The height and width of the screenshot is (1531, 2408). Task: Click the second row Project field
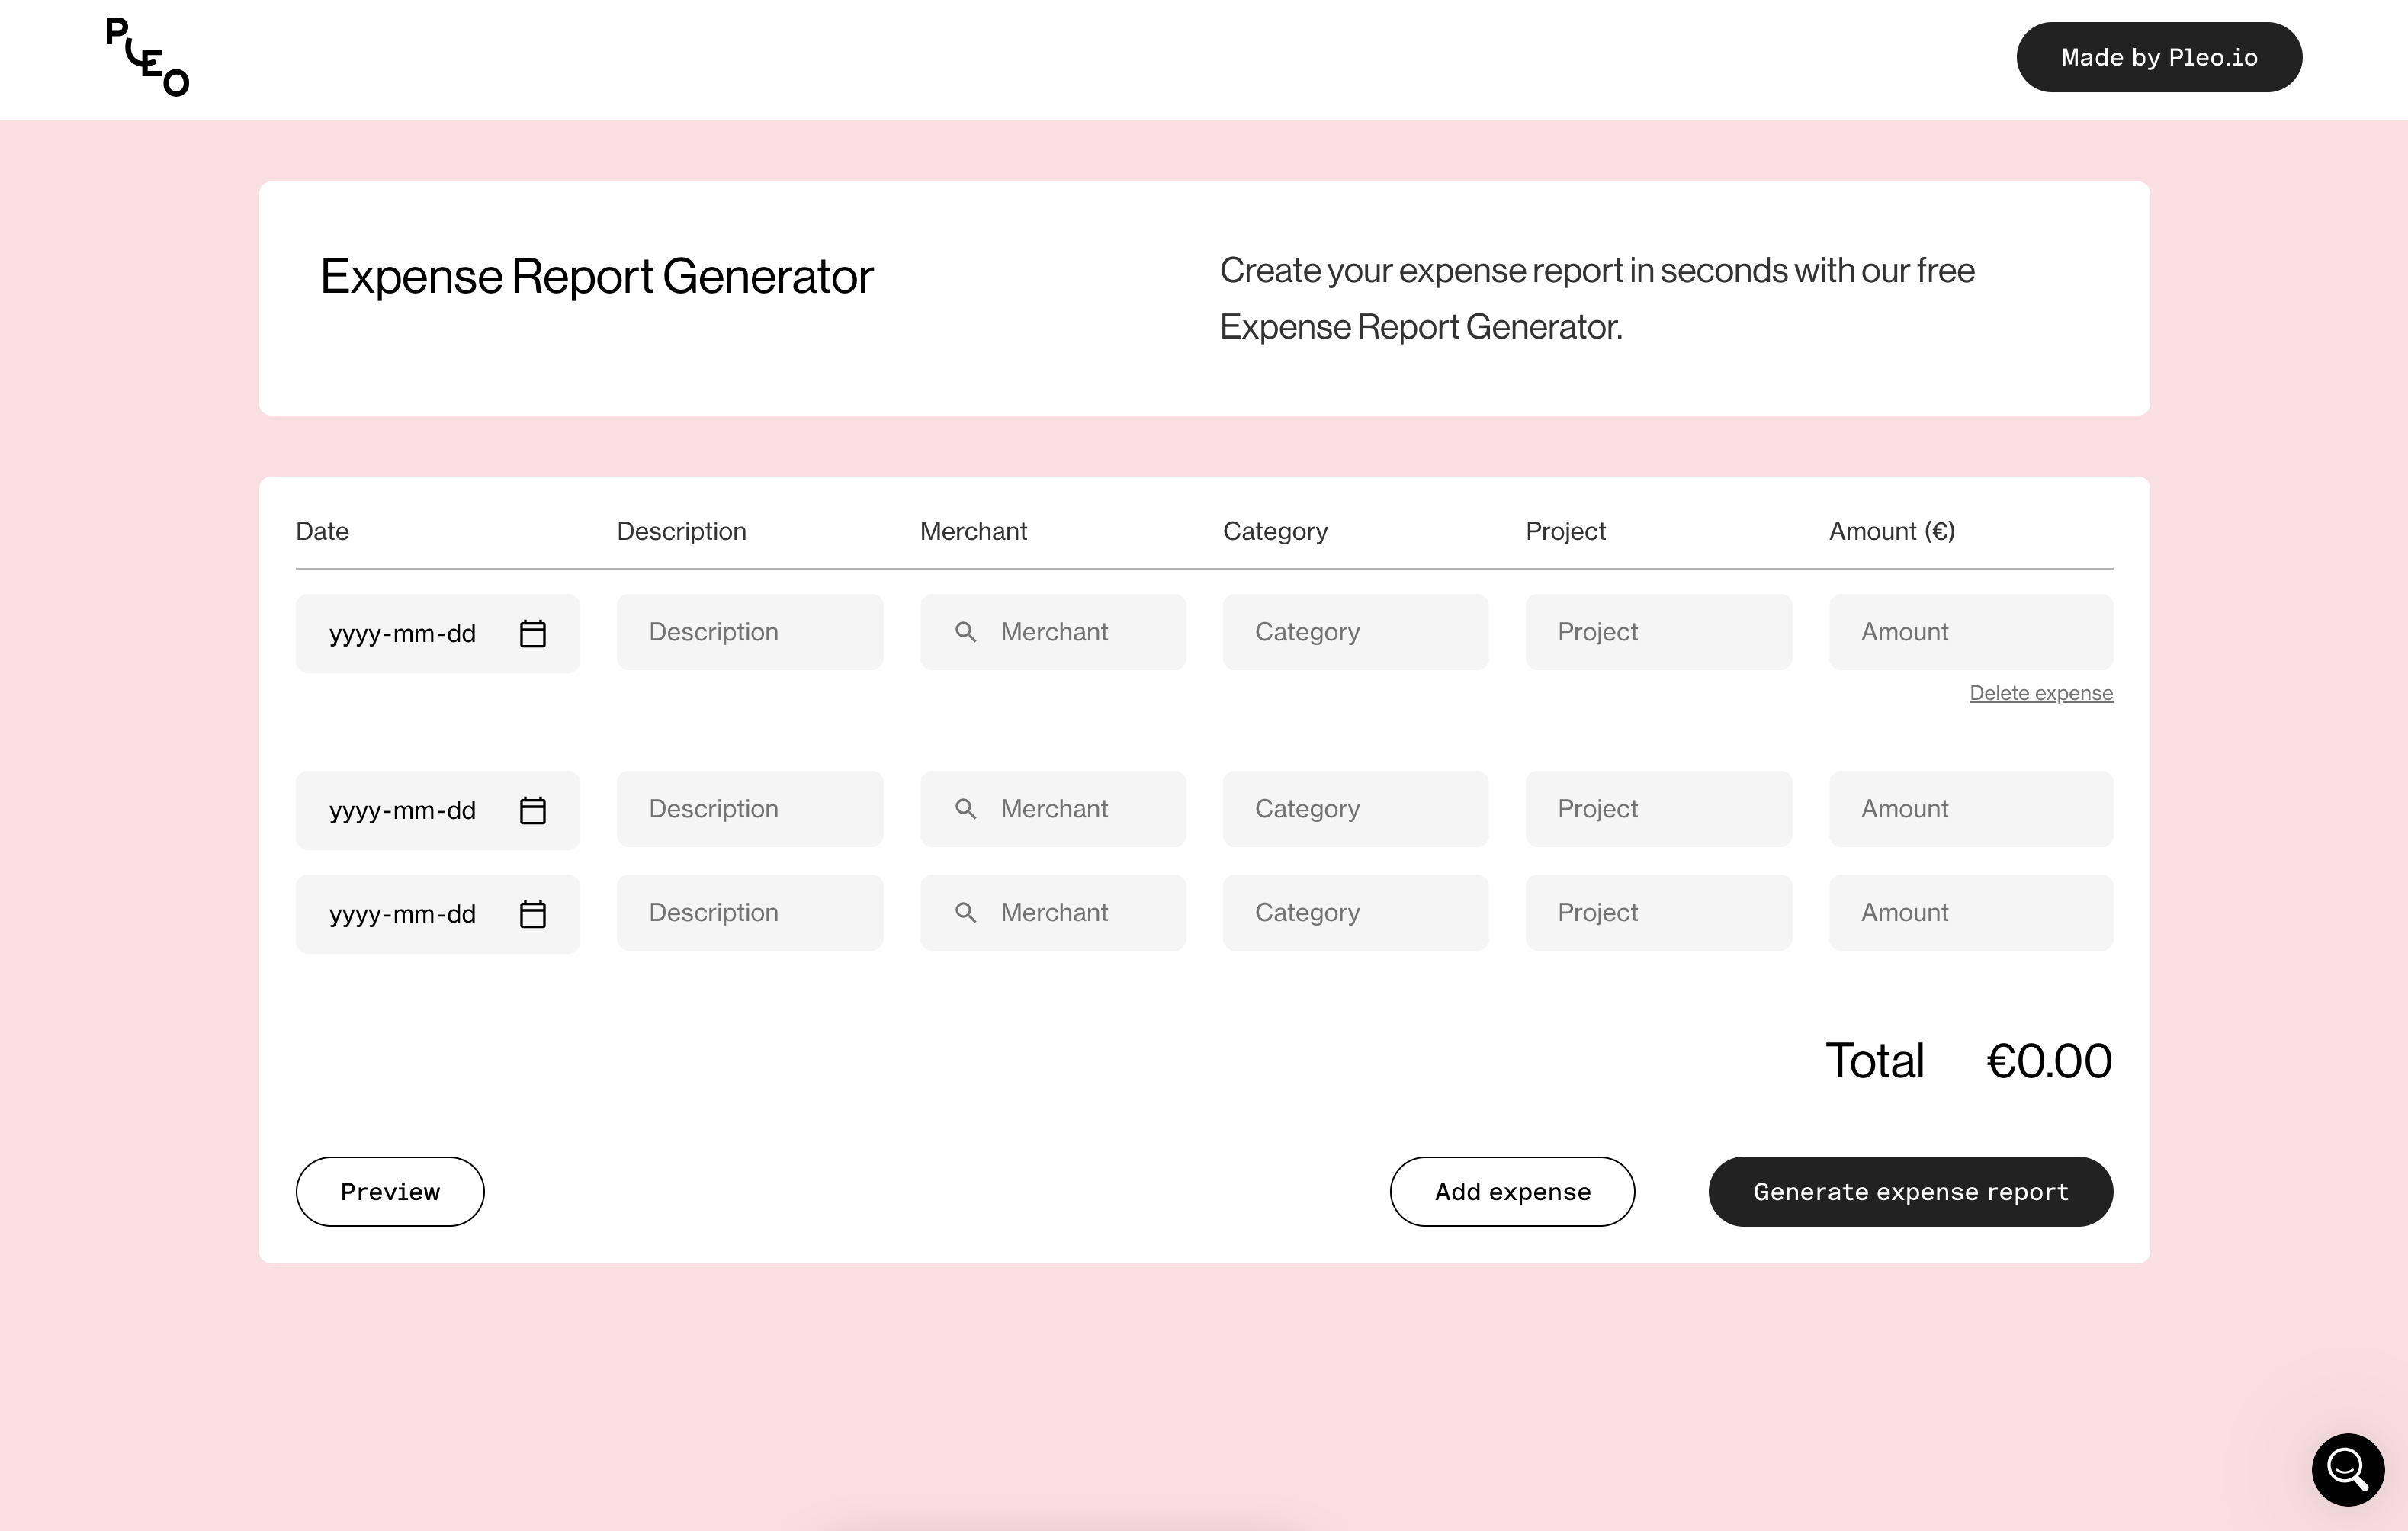[1659, 809]
